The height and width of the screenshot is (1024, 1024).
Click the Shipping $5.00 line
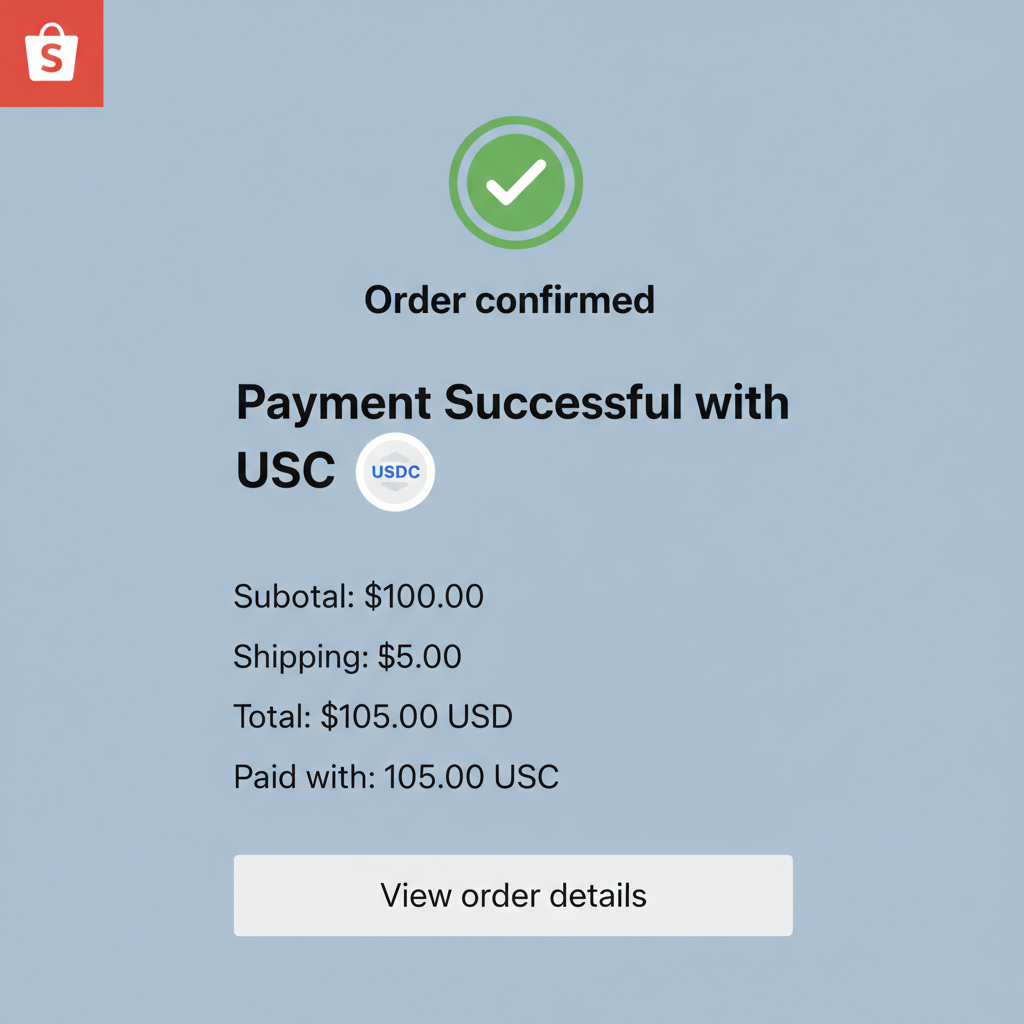pyautogui.click(x=346, y=657)
